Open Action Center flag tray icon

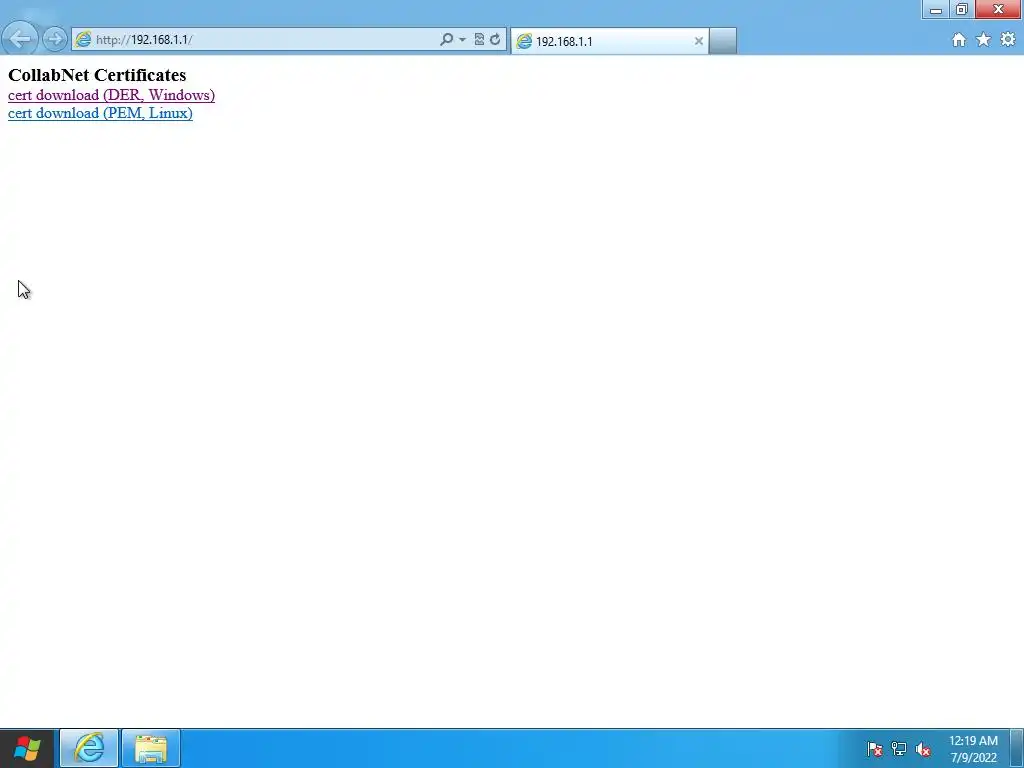tap(874, 749)
